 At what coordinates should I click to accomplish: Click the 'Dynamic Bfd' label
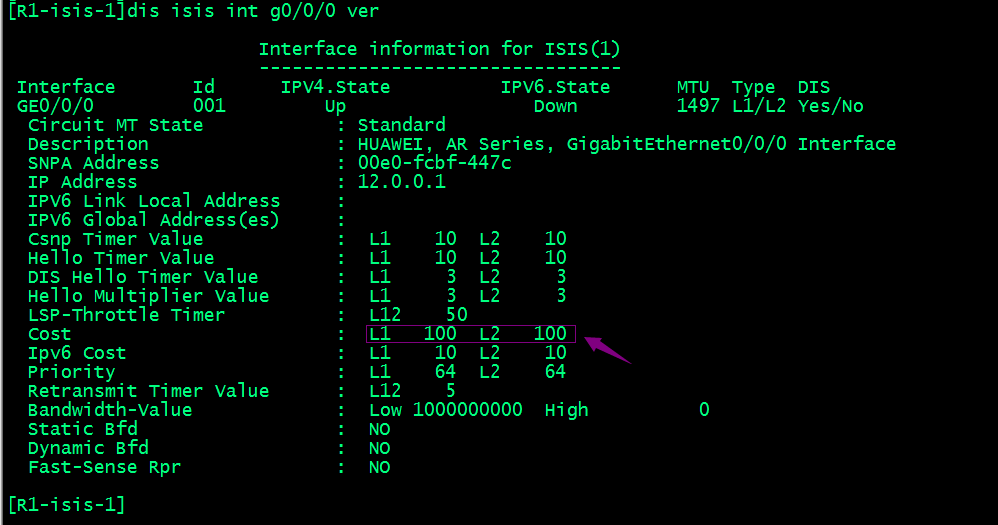pyautogui.click(x=88, y=448)
